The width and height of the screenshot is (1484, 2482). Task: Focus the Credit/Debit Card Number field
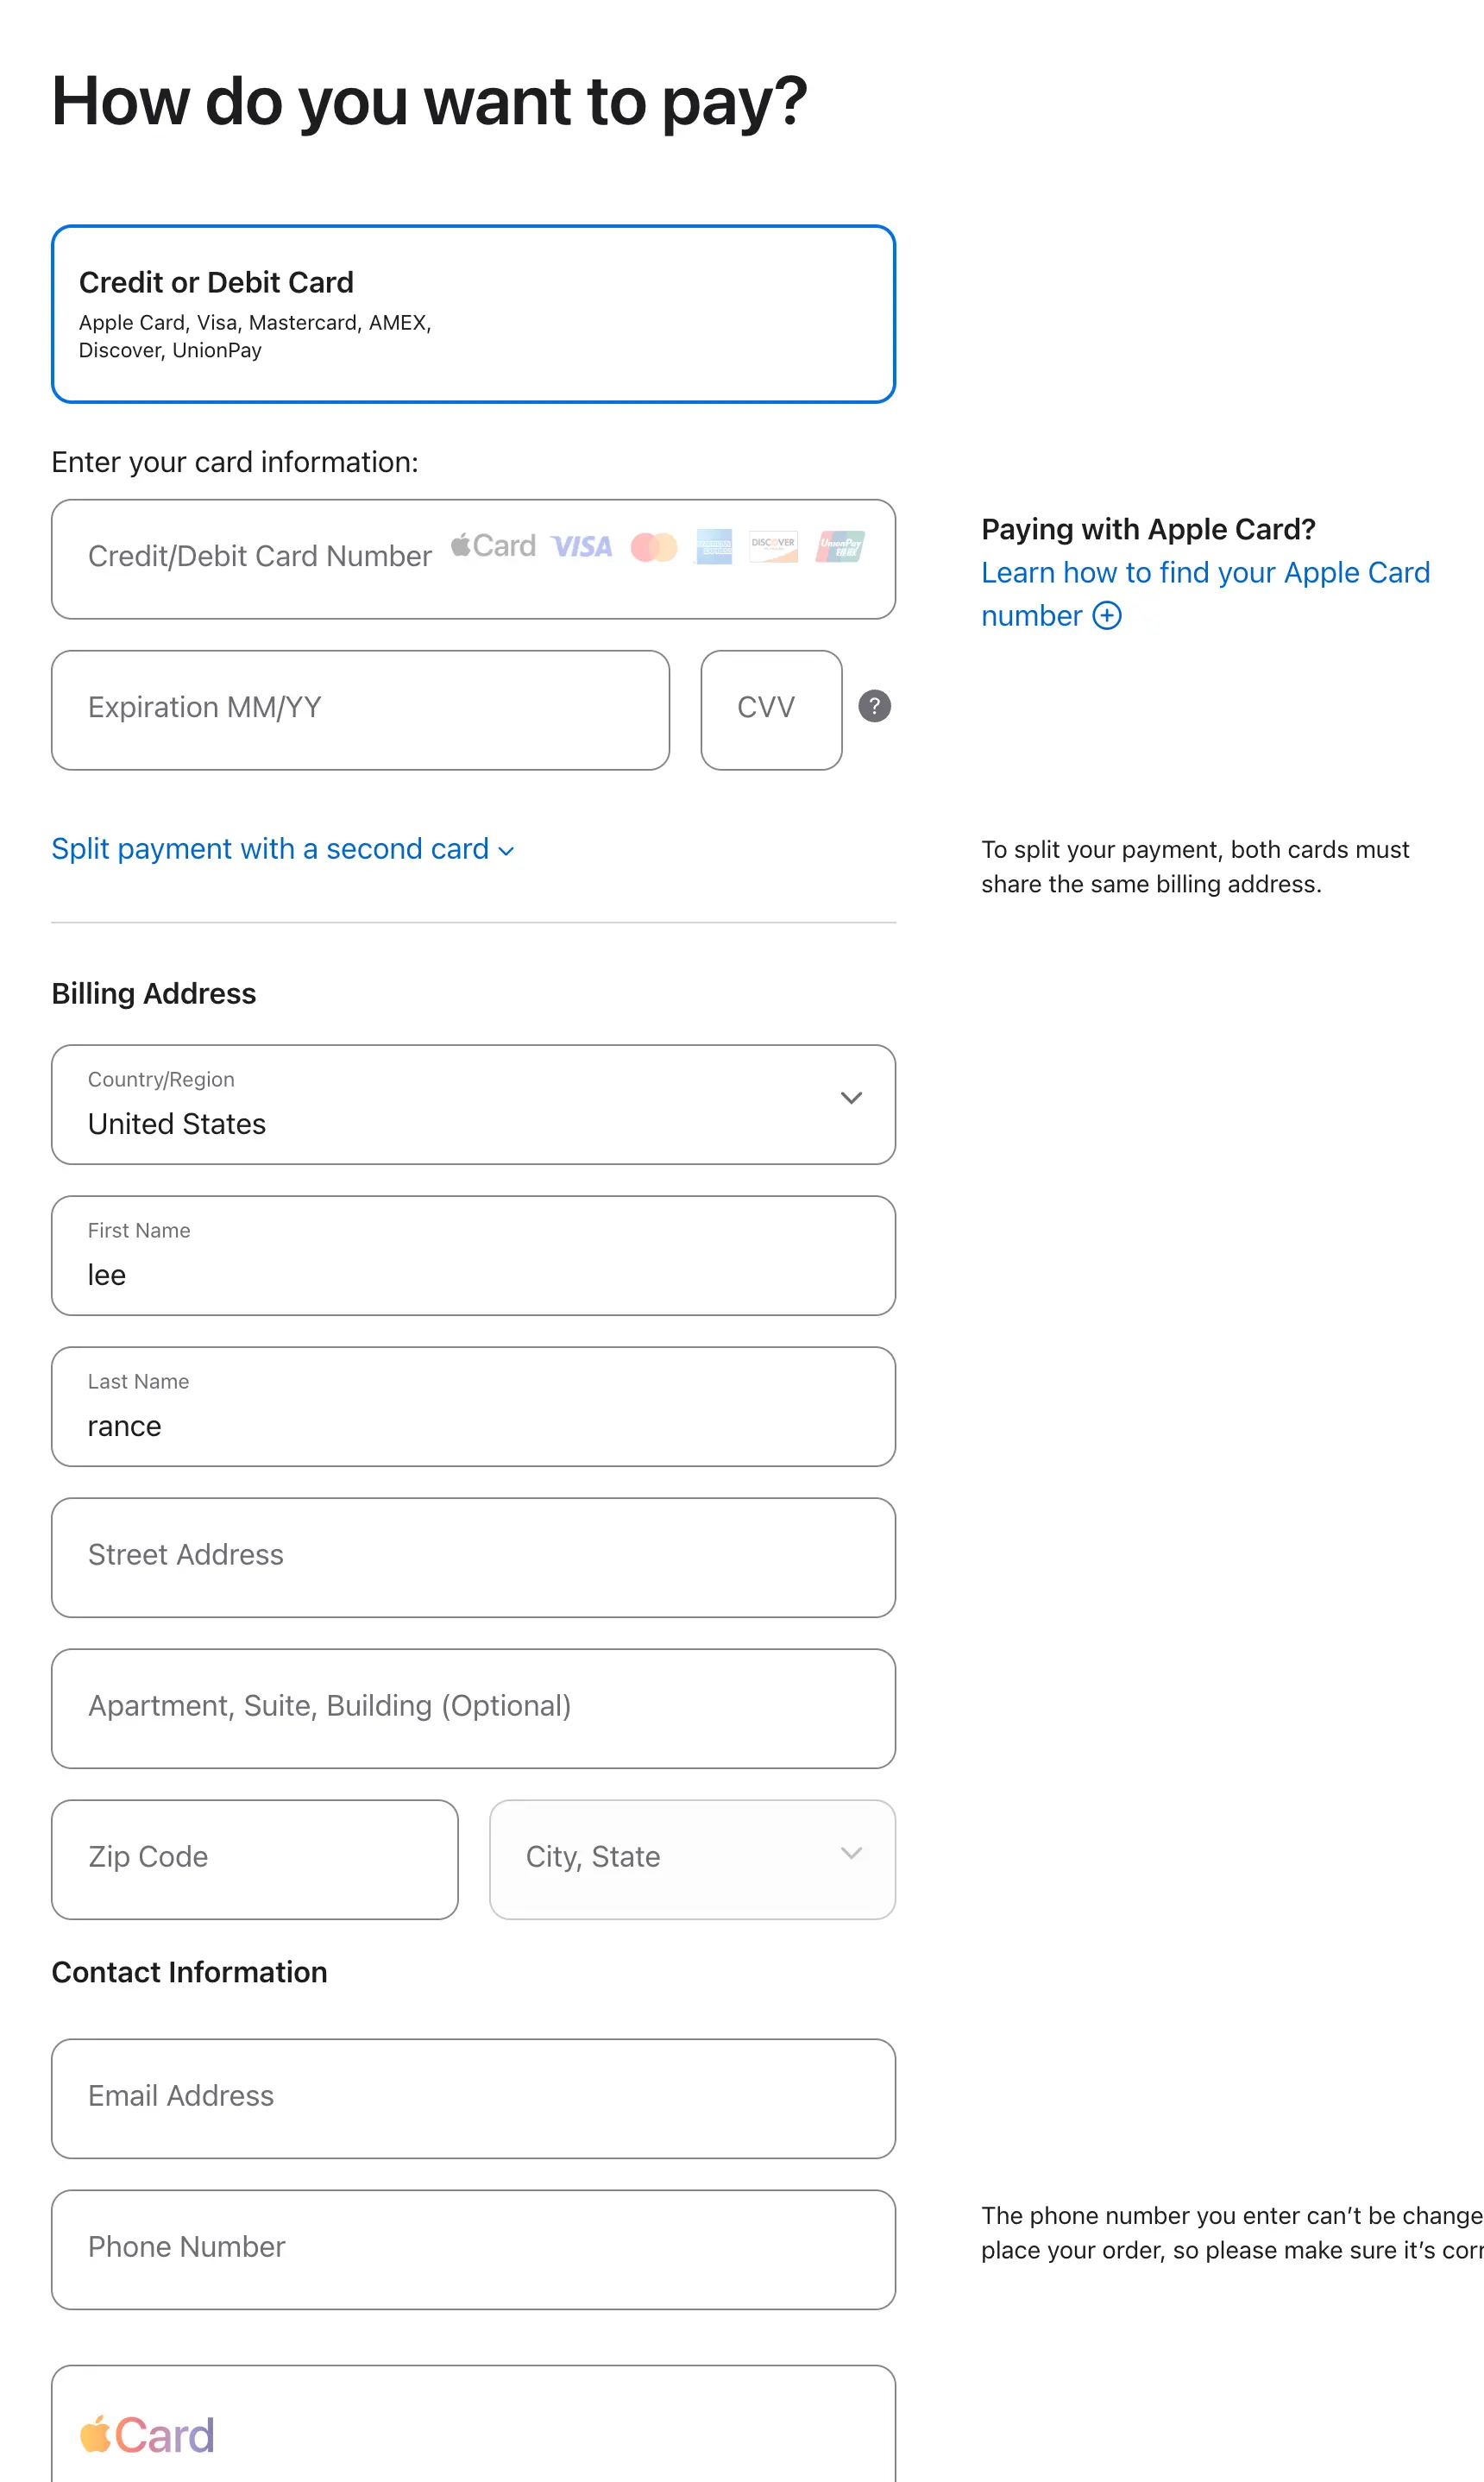pos(260,557)
